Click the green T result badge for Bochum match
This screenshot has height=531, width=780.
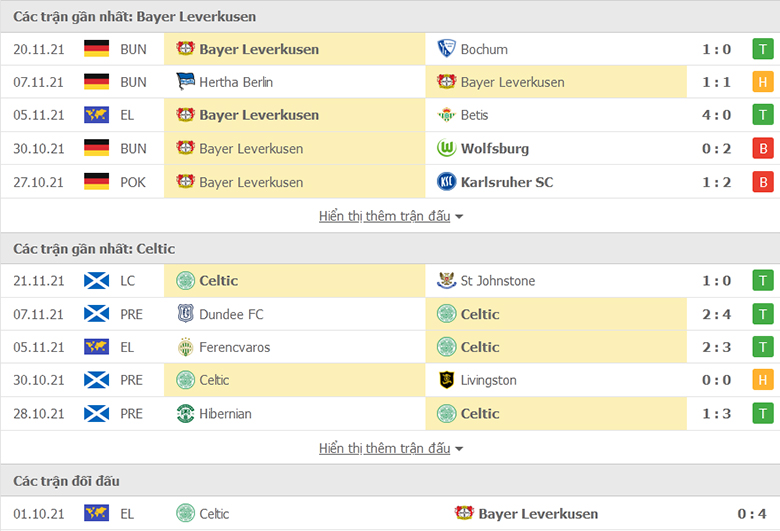(x=763, y=49)
